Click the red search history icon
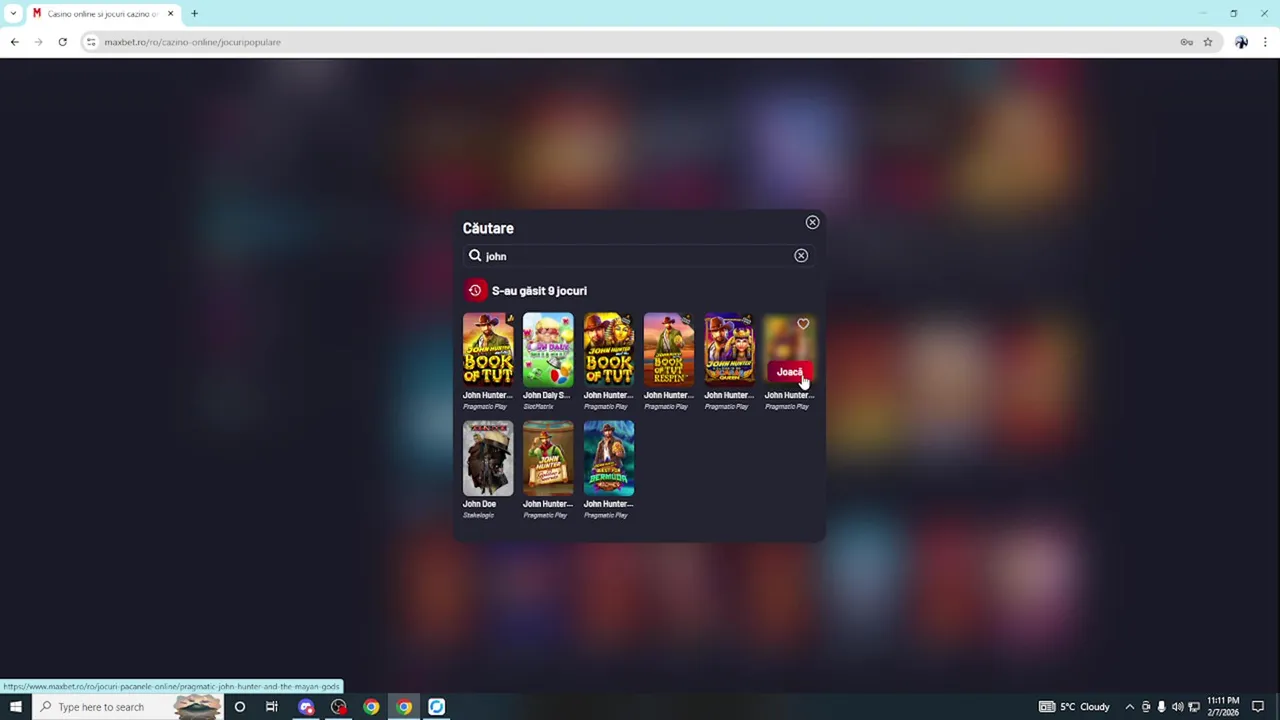 475,291
